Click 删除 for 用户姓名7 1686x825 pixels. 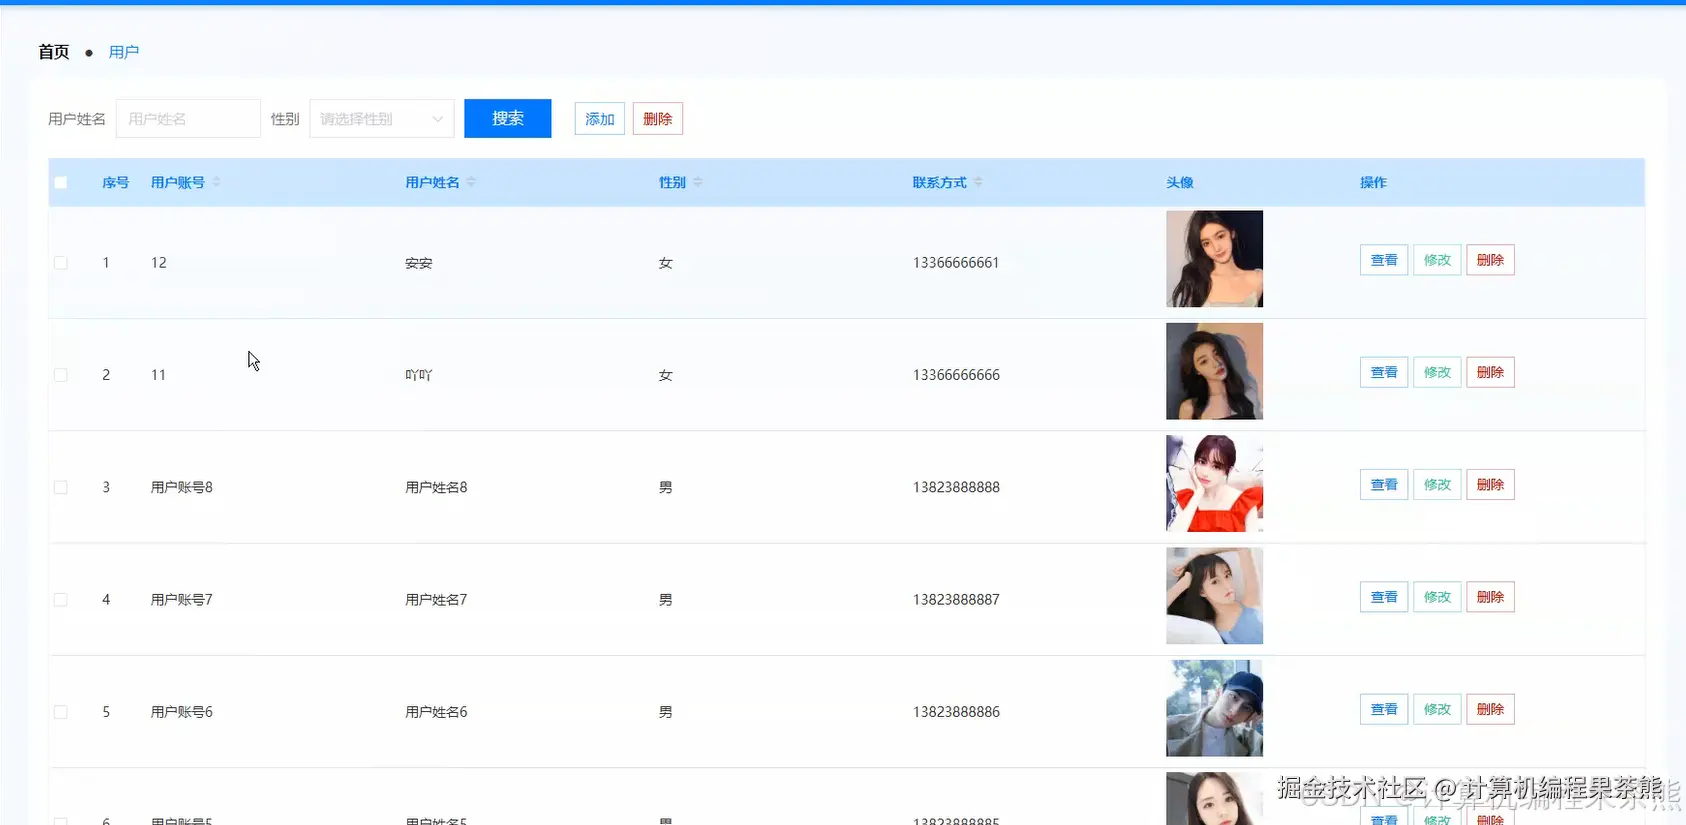[1490, 597]
